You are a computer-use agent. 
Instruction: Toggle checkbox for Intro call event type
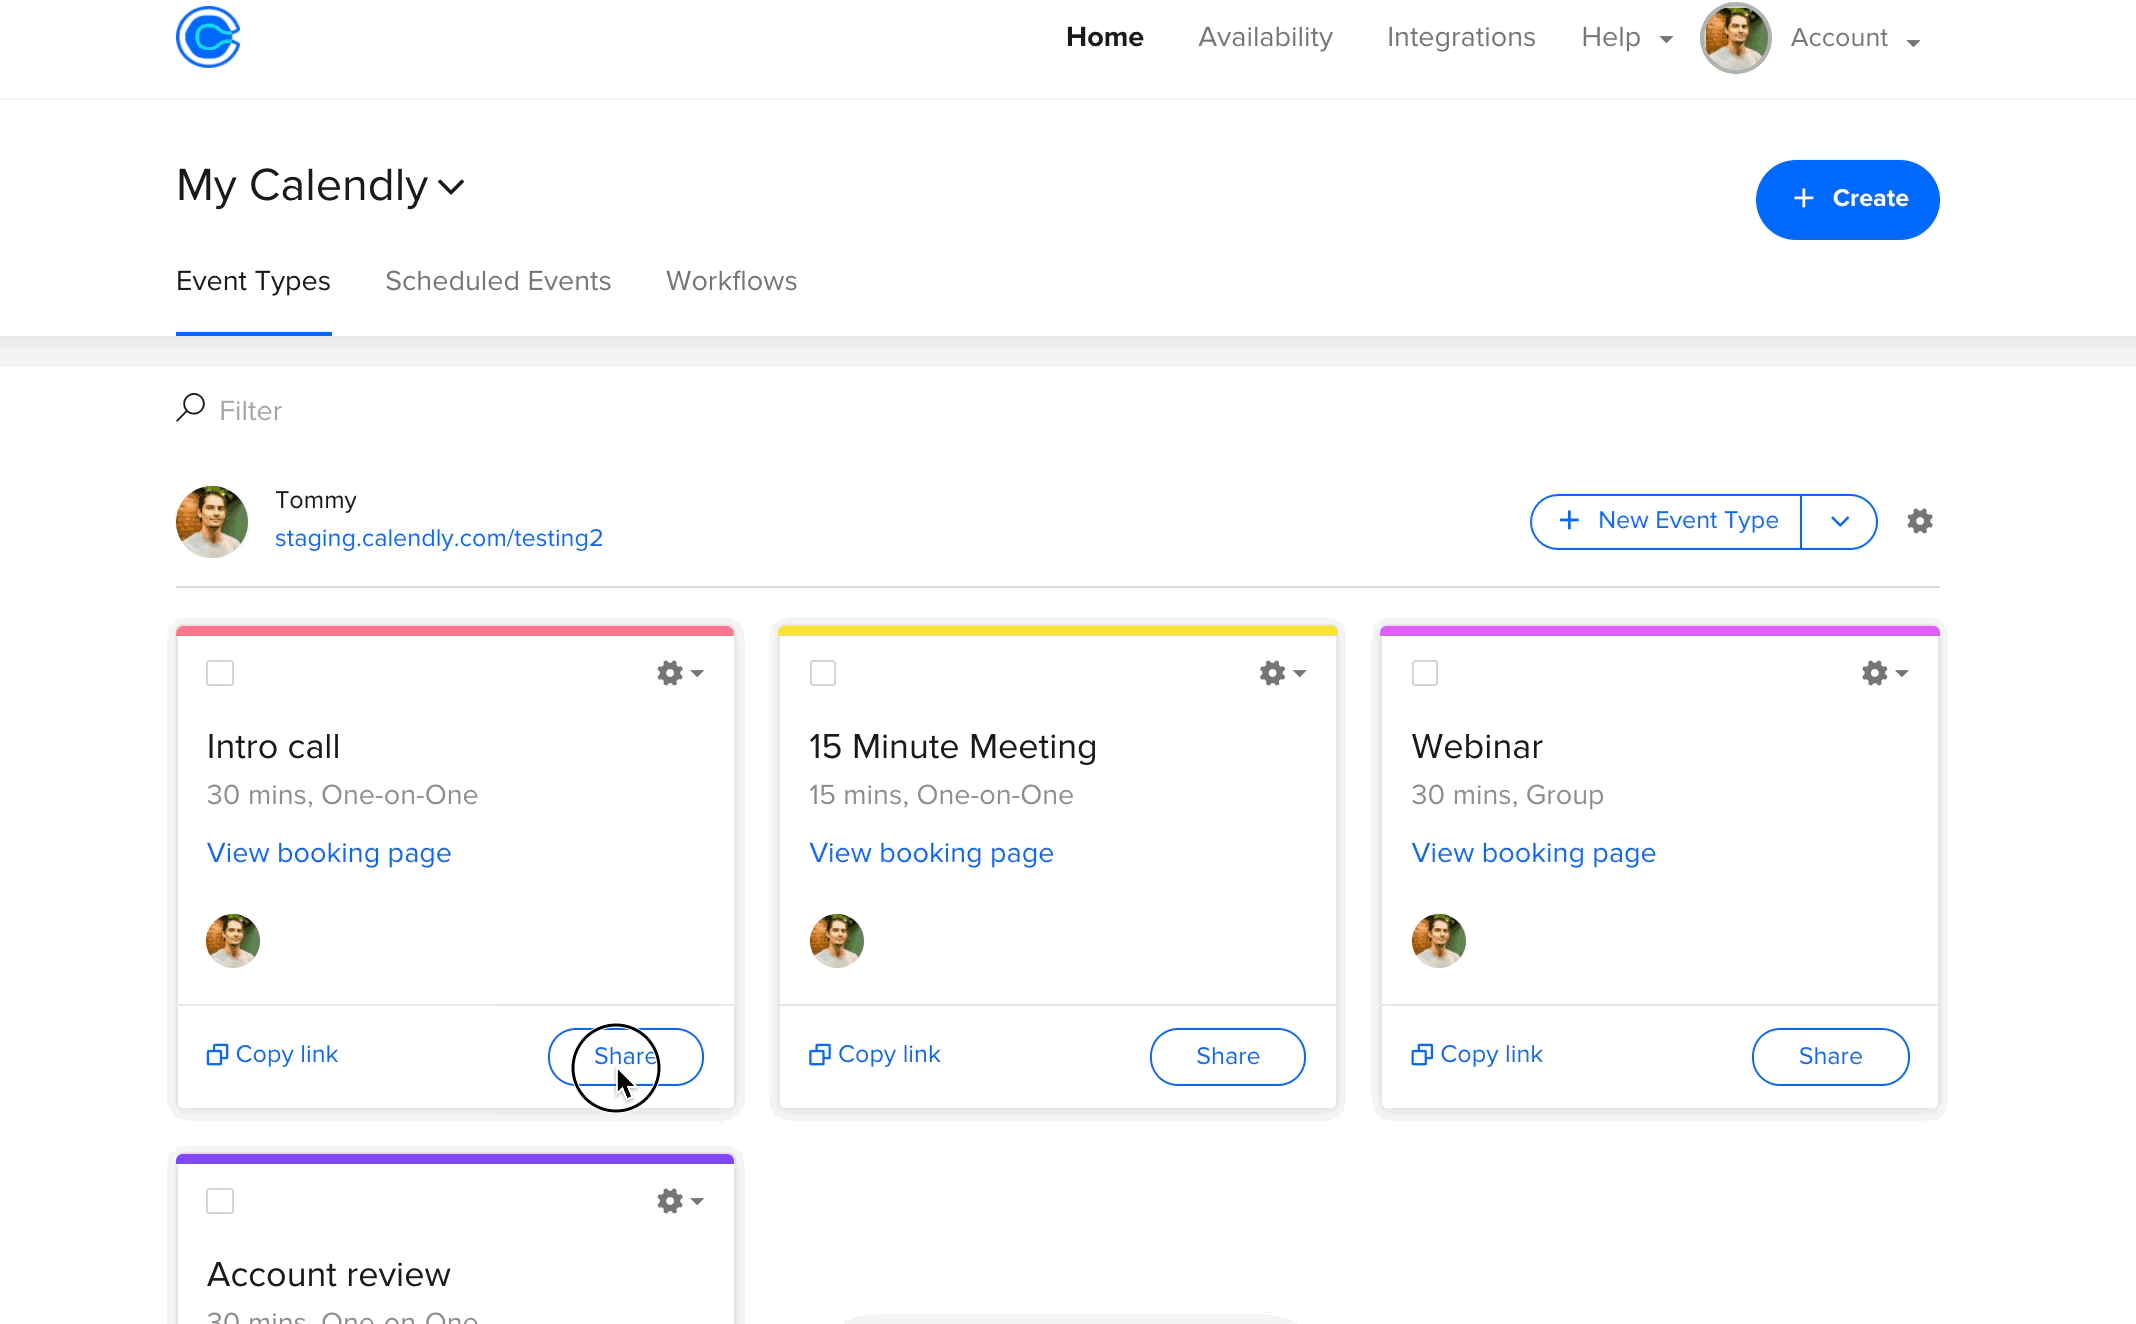(x=221, y=671)
